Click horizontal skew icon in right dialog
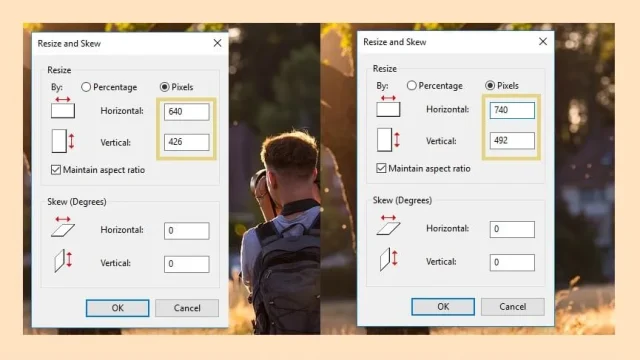640x360 pixels. [x=388, y=225]
